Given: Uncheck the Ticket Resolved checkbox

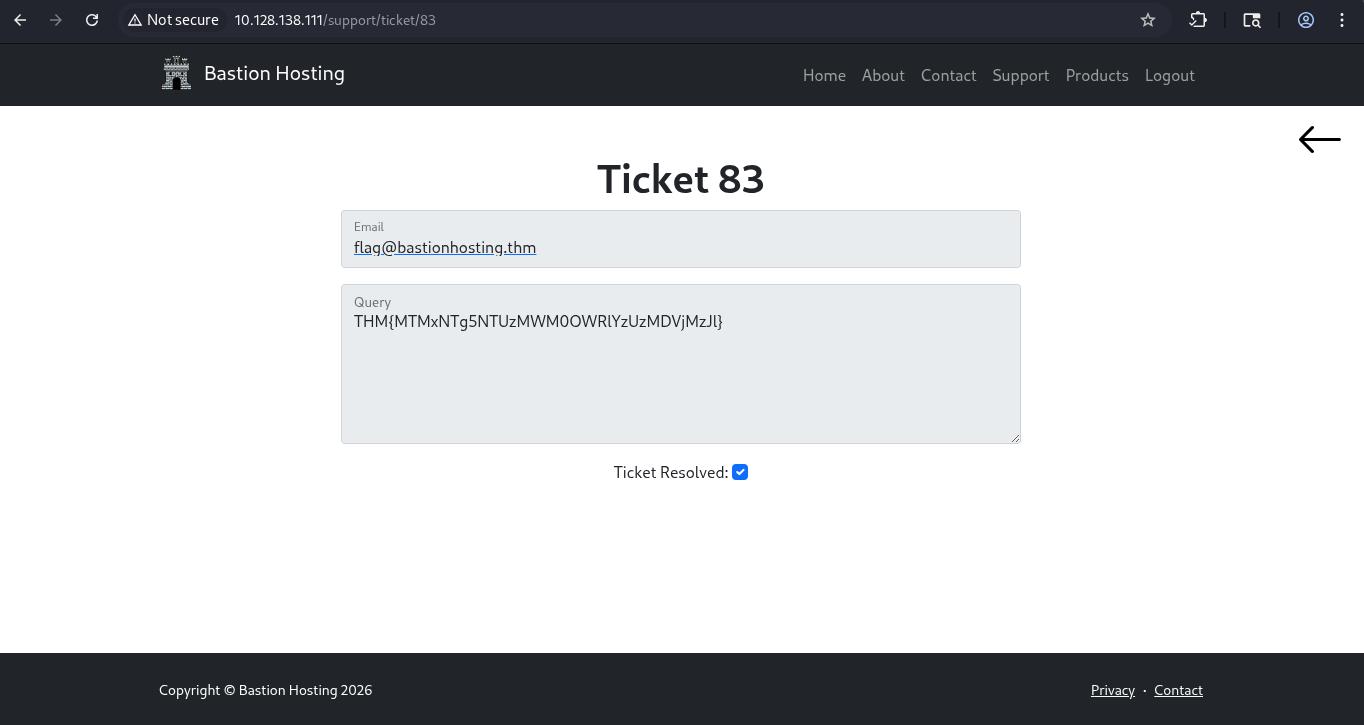Looking at the screenshot, I should 740,472.
